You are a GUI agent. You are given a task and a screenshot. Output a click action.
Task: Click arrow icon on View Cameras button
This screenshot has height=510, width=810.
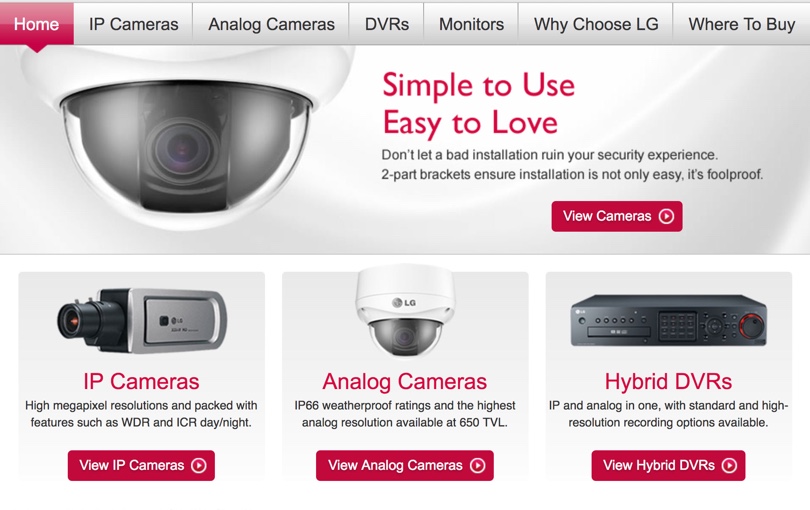point(666,216)
